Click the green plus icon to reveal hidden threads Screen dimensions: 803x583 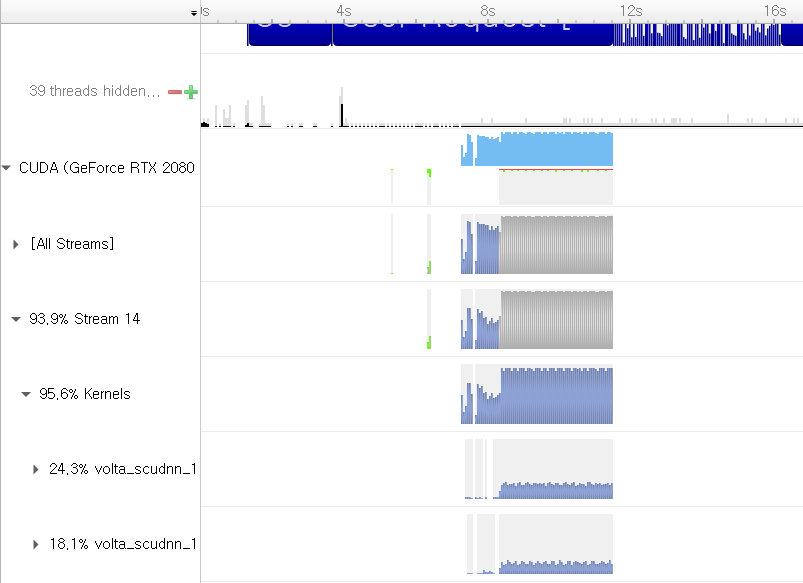click(x=191, y=91)
